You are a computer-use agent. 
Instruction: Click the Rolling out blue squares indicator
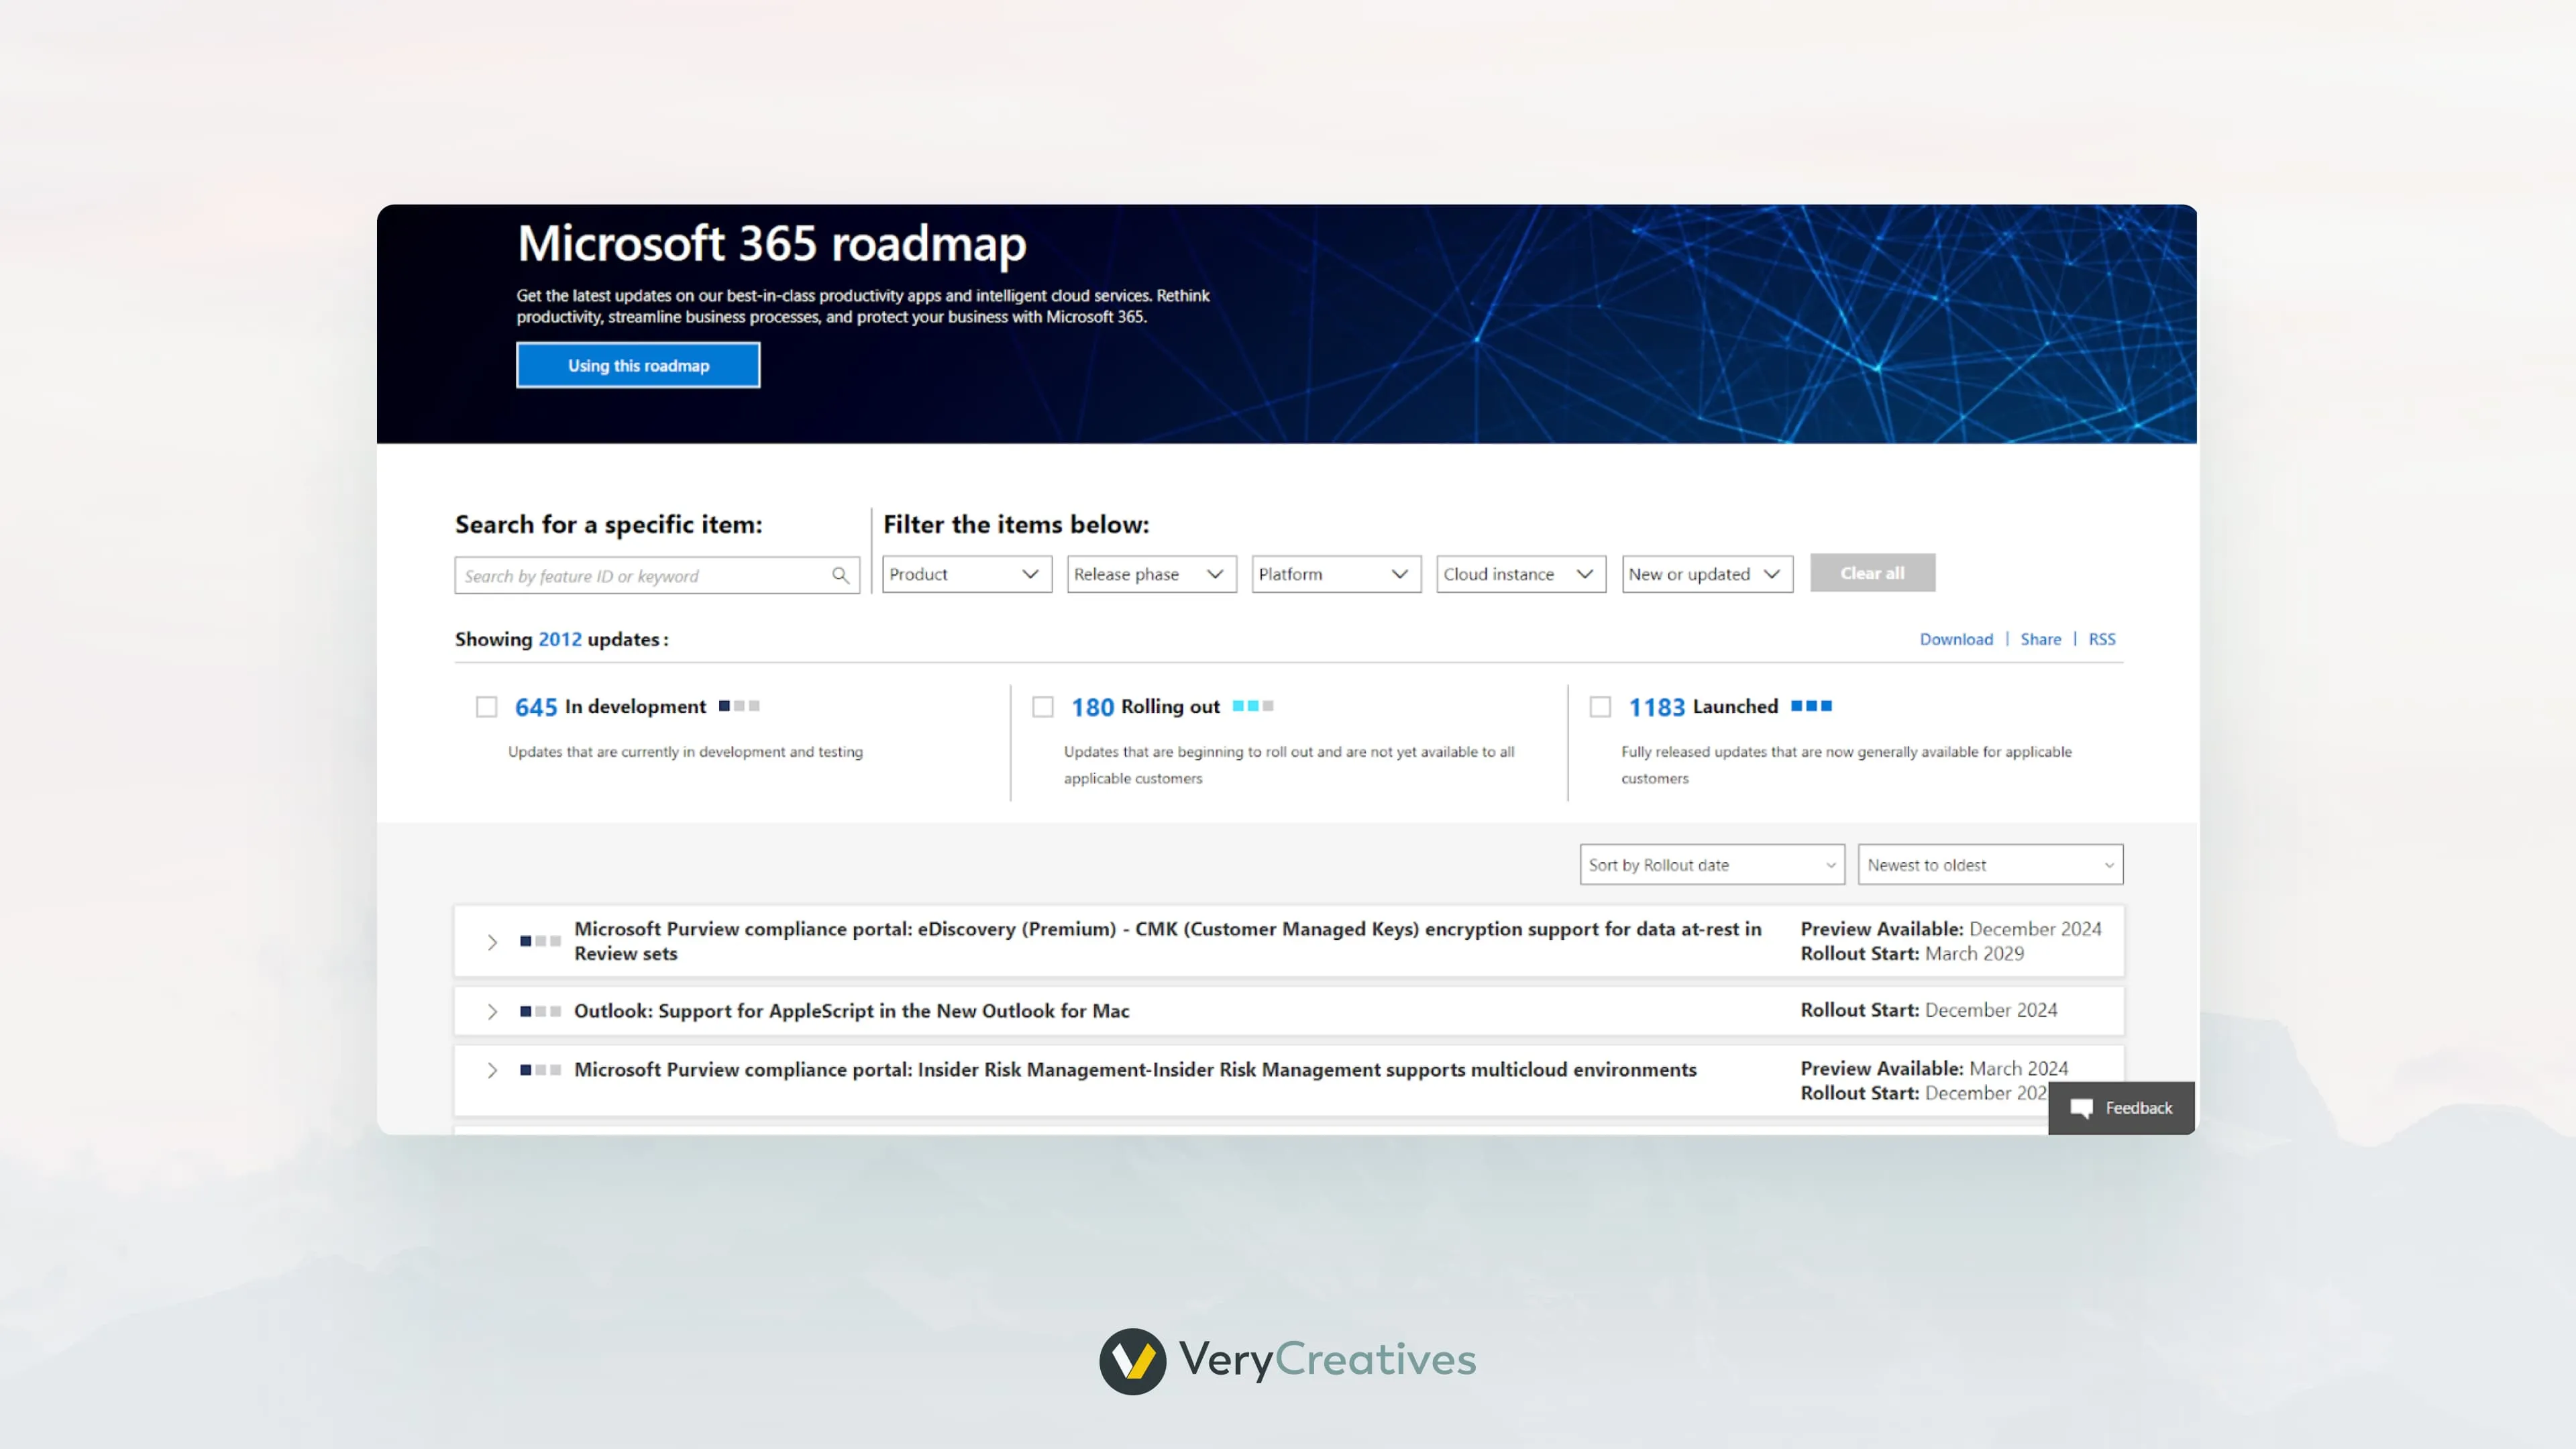tap(1254, 706)
